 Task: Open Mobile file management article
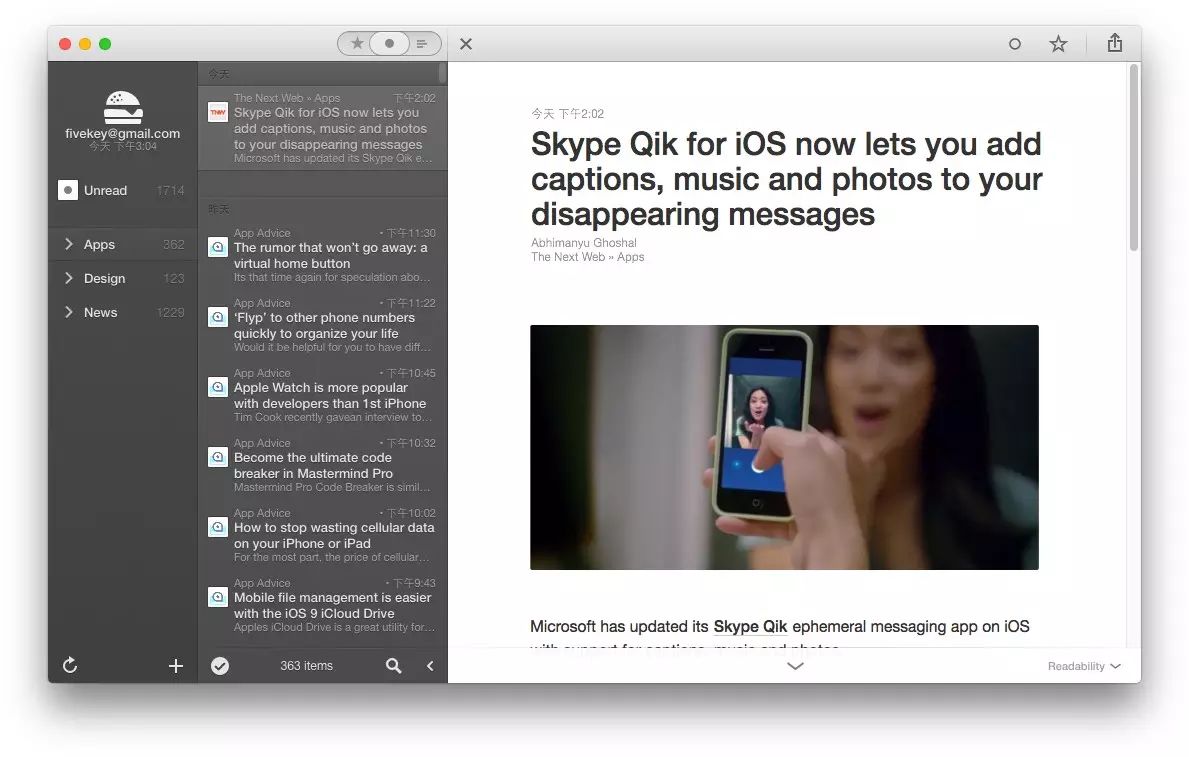(x=323, y=605)
